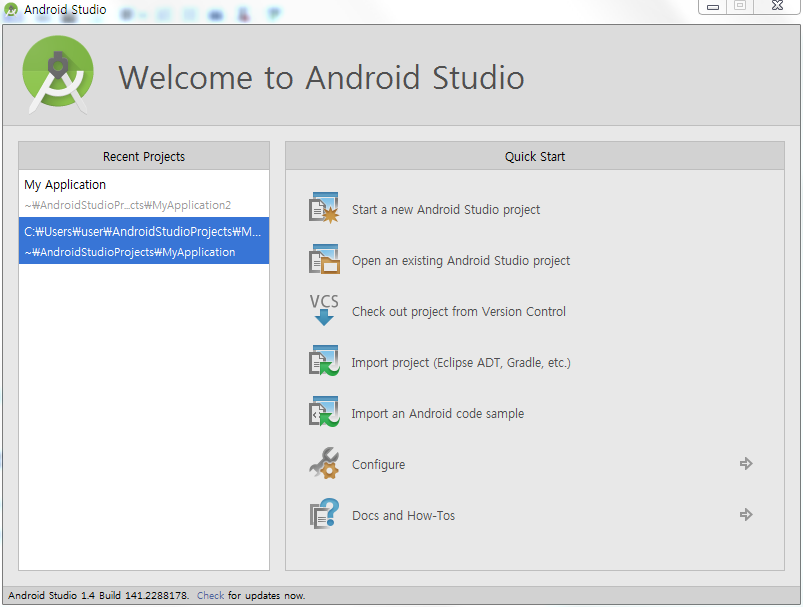Click the ~\AndroidStudioProjects\MyApplication path text
Image resolution: width=803 pixels, height=607 pixels.
[x=130, y=252]
